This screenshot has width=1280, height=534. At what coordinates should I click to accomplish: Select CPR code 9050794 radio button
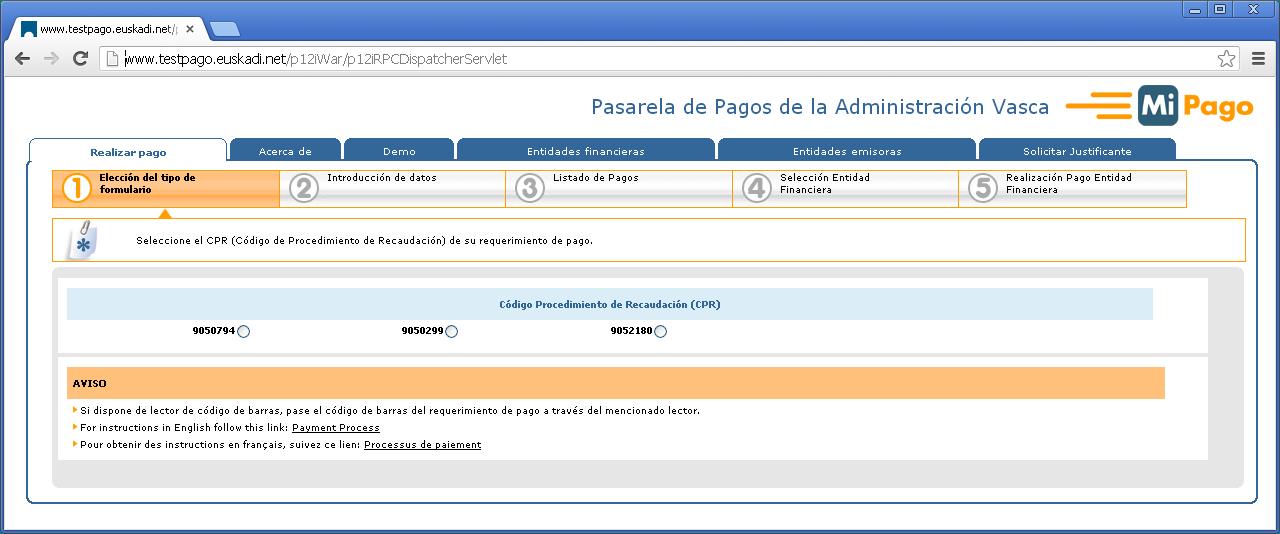click(244, 332)
